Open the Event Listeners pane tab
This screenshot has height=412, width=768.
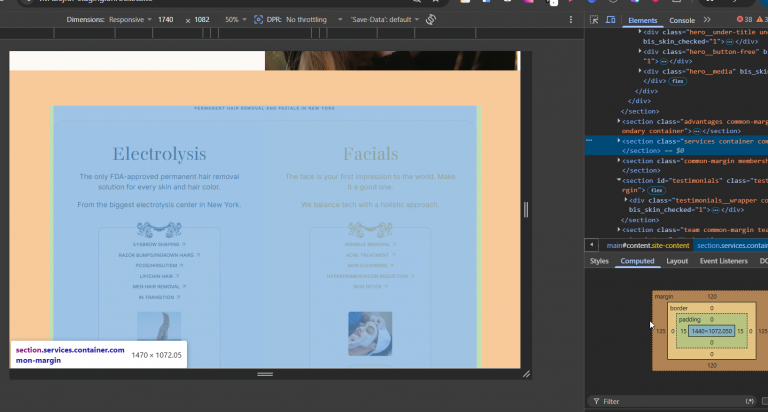(x=723, y=261)
